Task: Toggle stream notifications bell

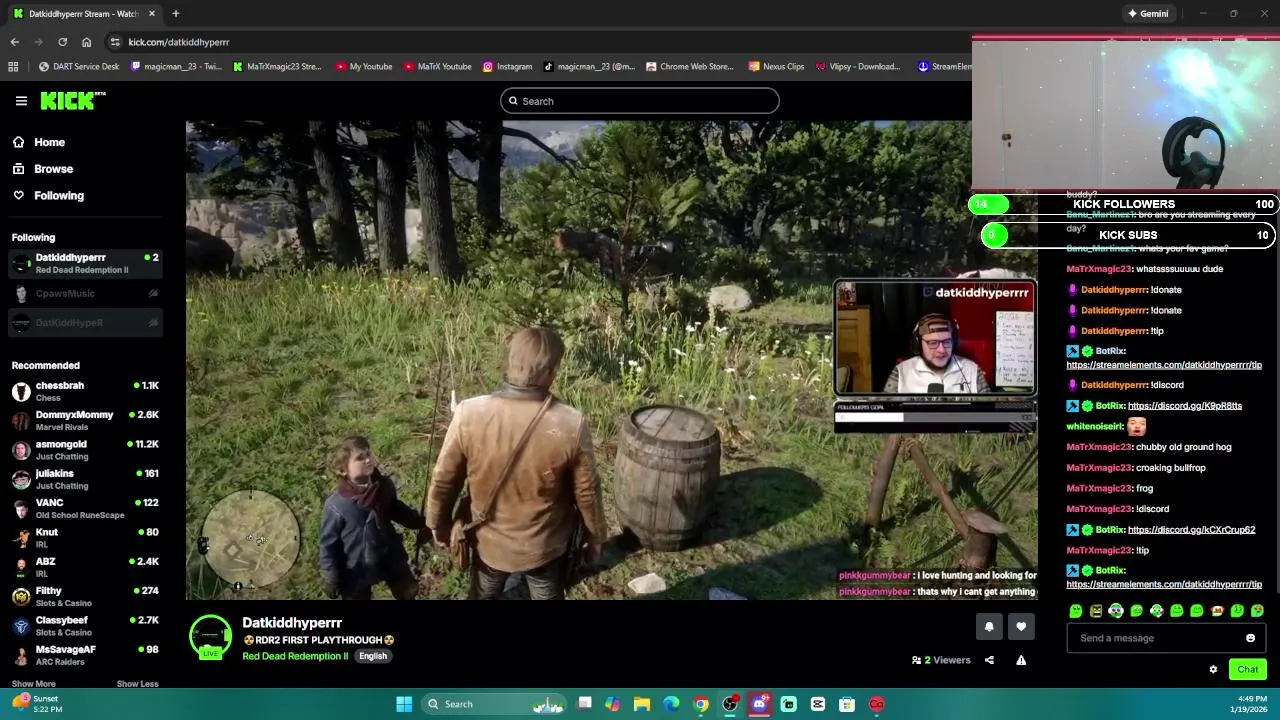Action: 989,627
